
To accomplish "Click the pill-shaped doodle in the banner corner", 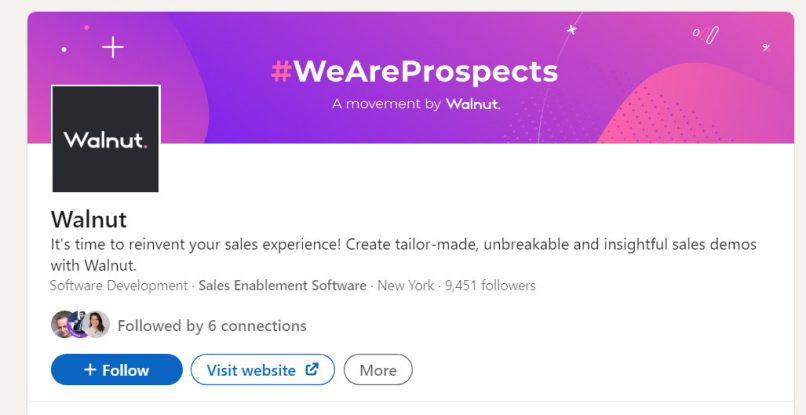I will coord(712,35).
